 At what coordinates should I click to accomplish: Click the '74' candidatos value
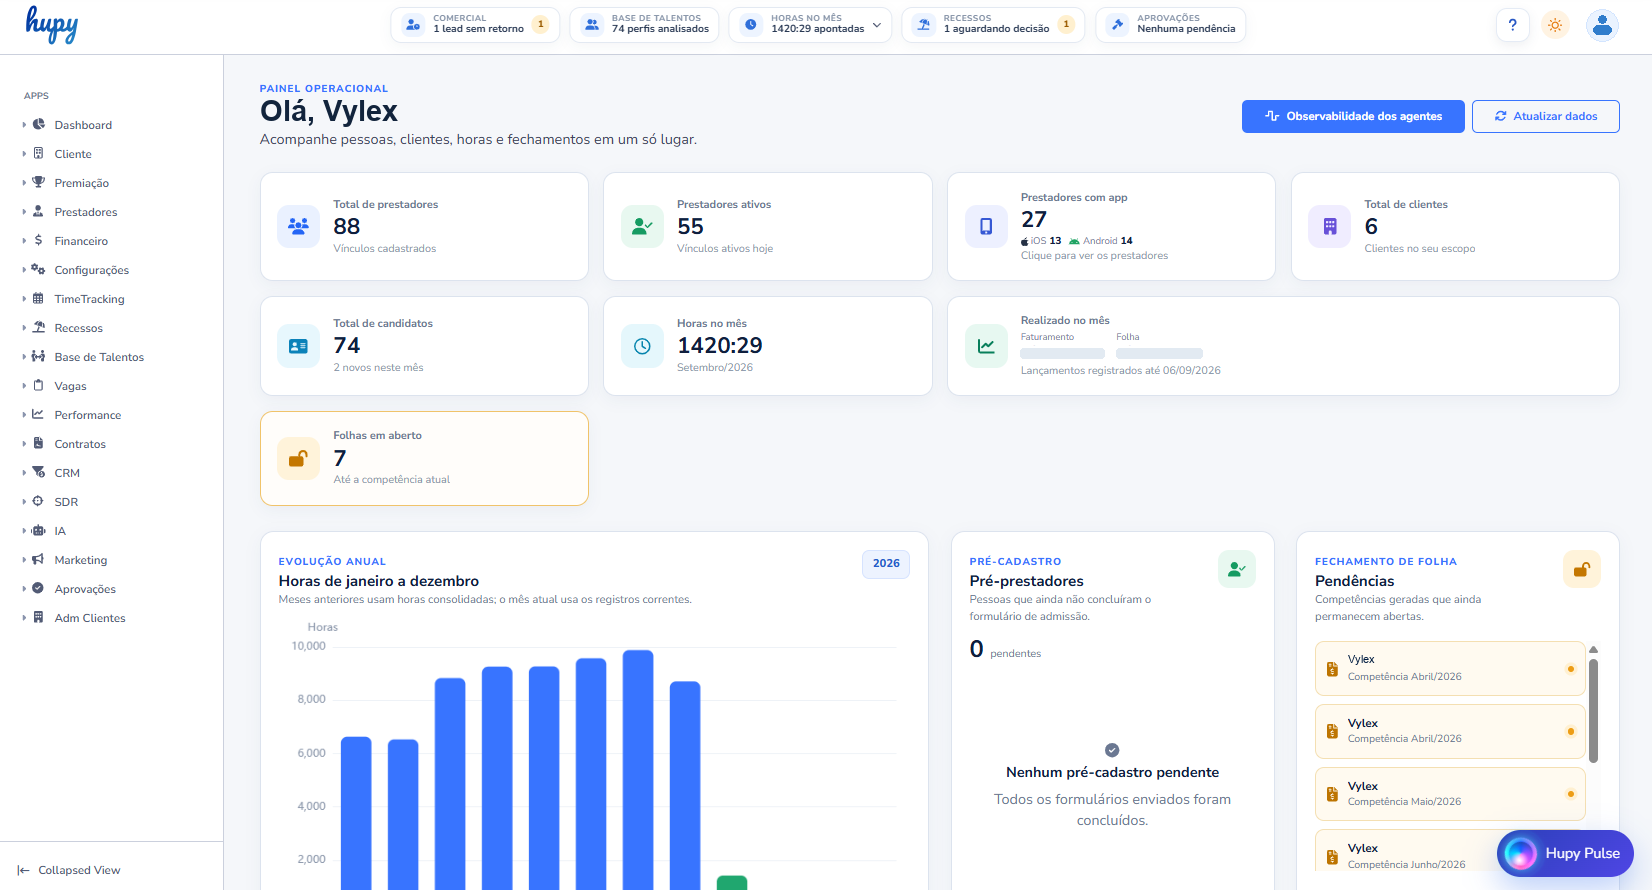[347, 346]
